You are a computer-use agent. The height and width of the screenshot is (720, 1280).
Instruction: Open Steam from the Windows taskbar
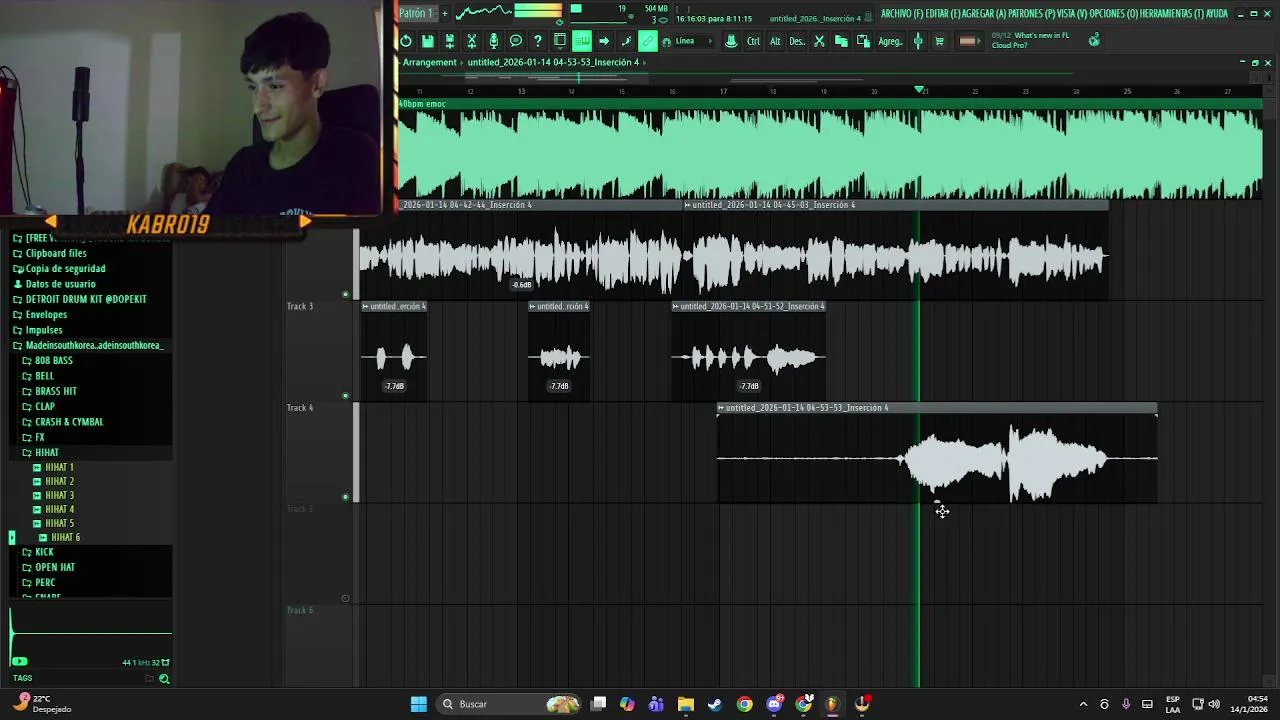(x=715, y=704)
